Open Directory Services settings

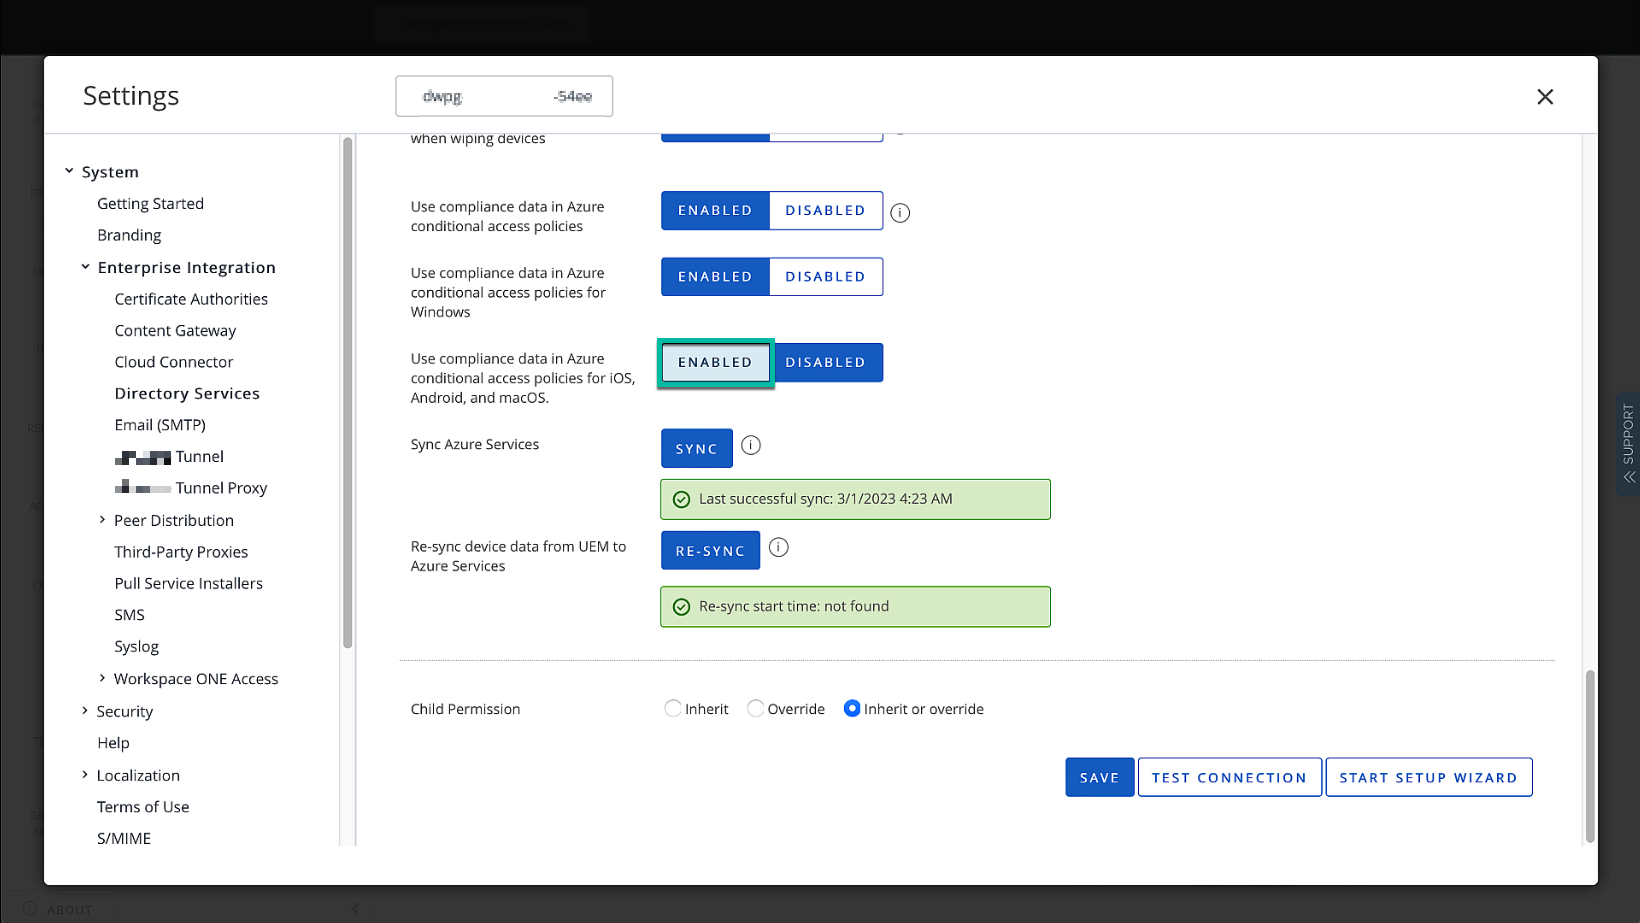pyautogui.click(x=187, y=394)
